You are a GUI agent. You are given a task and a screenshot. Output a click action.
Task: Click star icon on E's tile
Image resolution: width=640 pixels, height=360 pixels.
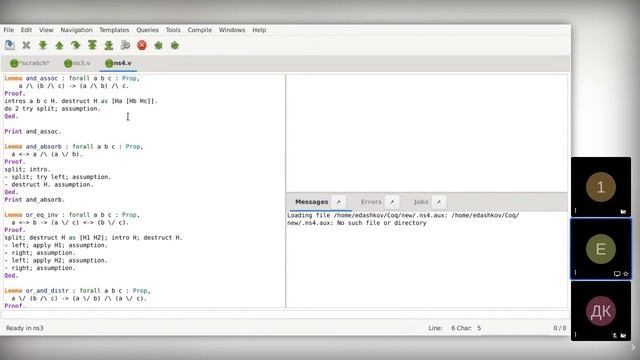click(x=626, y=274)
